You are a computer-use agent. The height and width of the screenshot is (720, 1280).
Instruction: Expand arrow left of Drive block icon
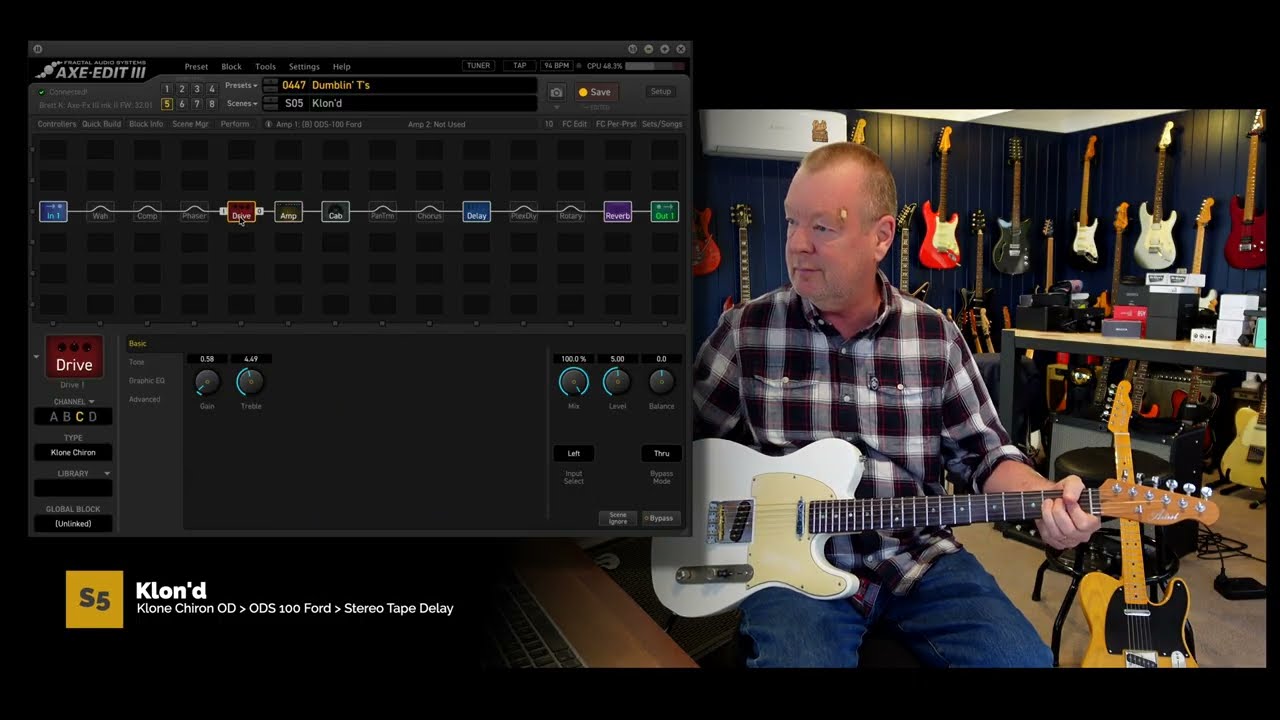point(37,356)
